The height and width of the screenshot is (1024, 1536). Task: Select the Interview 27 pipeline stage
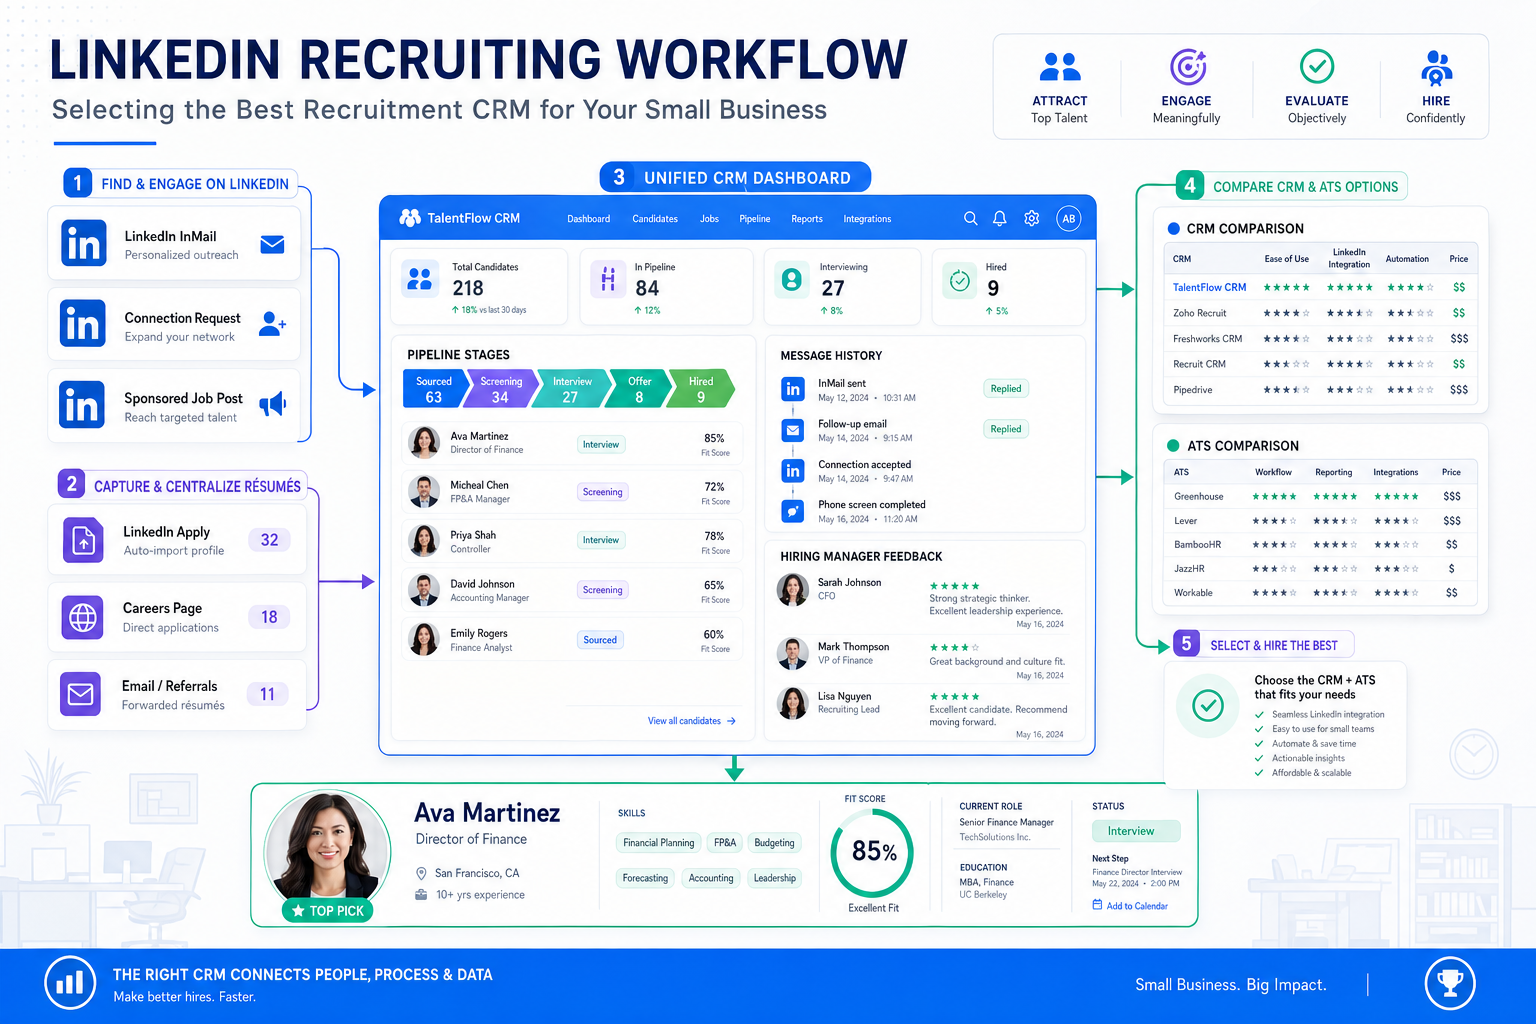[x=571, y=389]
